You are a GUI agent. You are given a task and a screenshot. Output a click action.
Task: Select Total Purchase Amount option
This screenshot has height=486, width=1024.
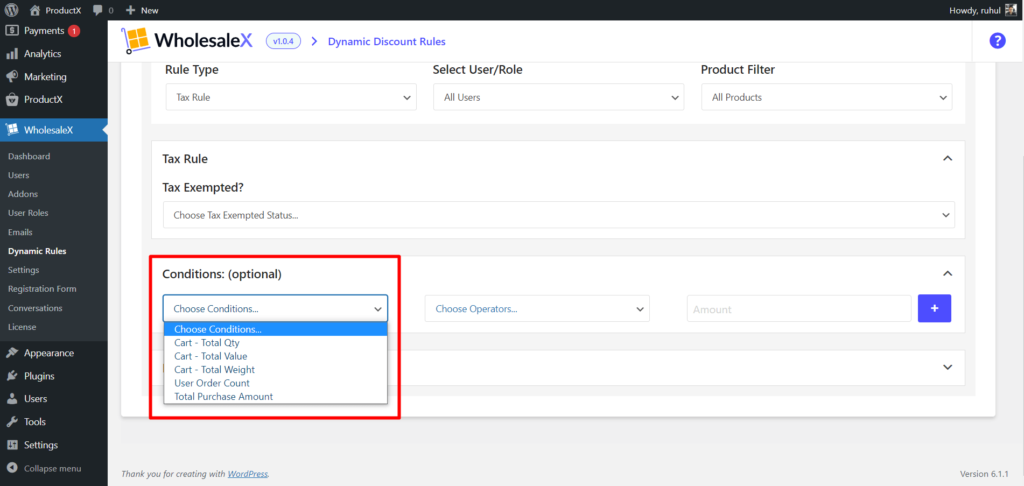(x=275, y=397)
